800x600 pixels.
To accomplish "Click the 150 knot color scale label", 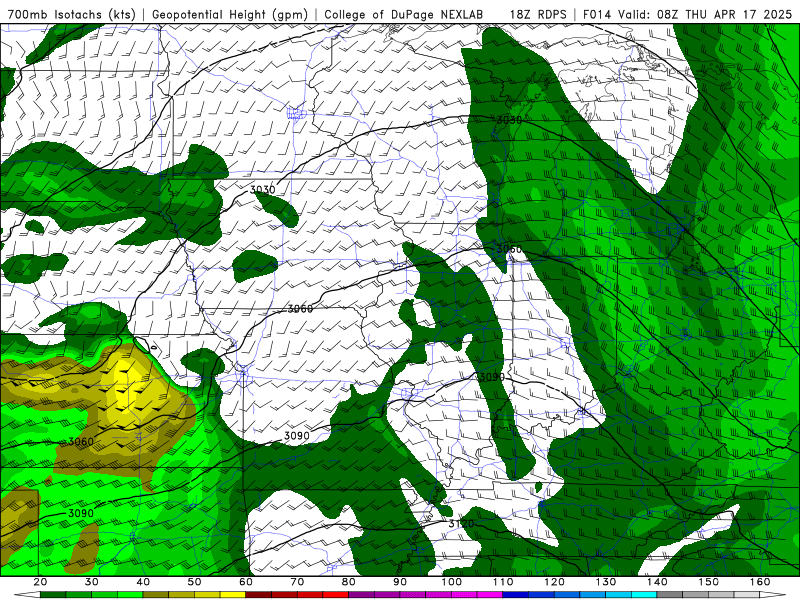I will pos(709,582).
